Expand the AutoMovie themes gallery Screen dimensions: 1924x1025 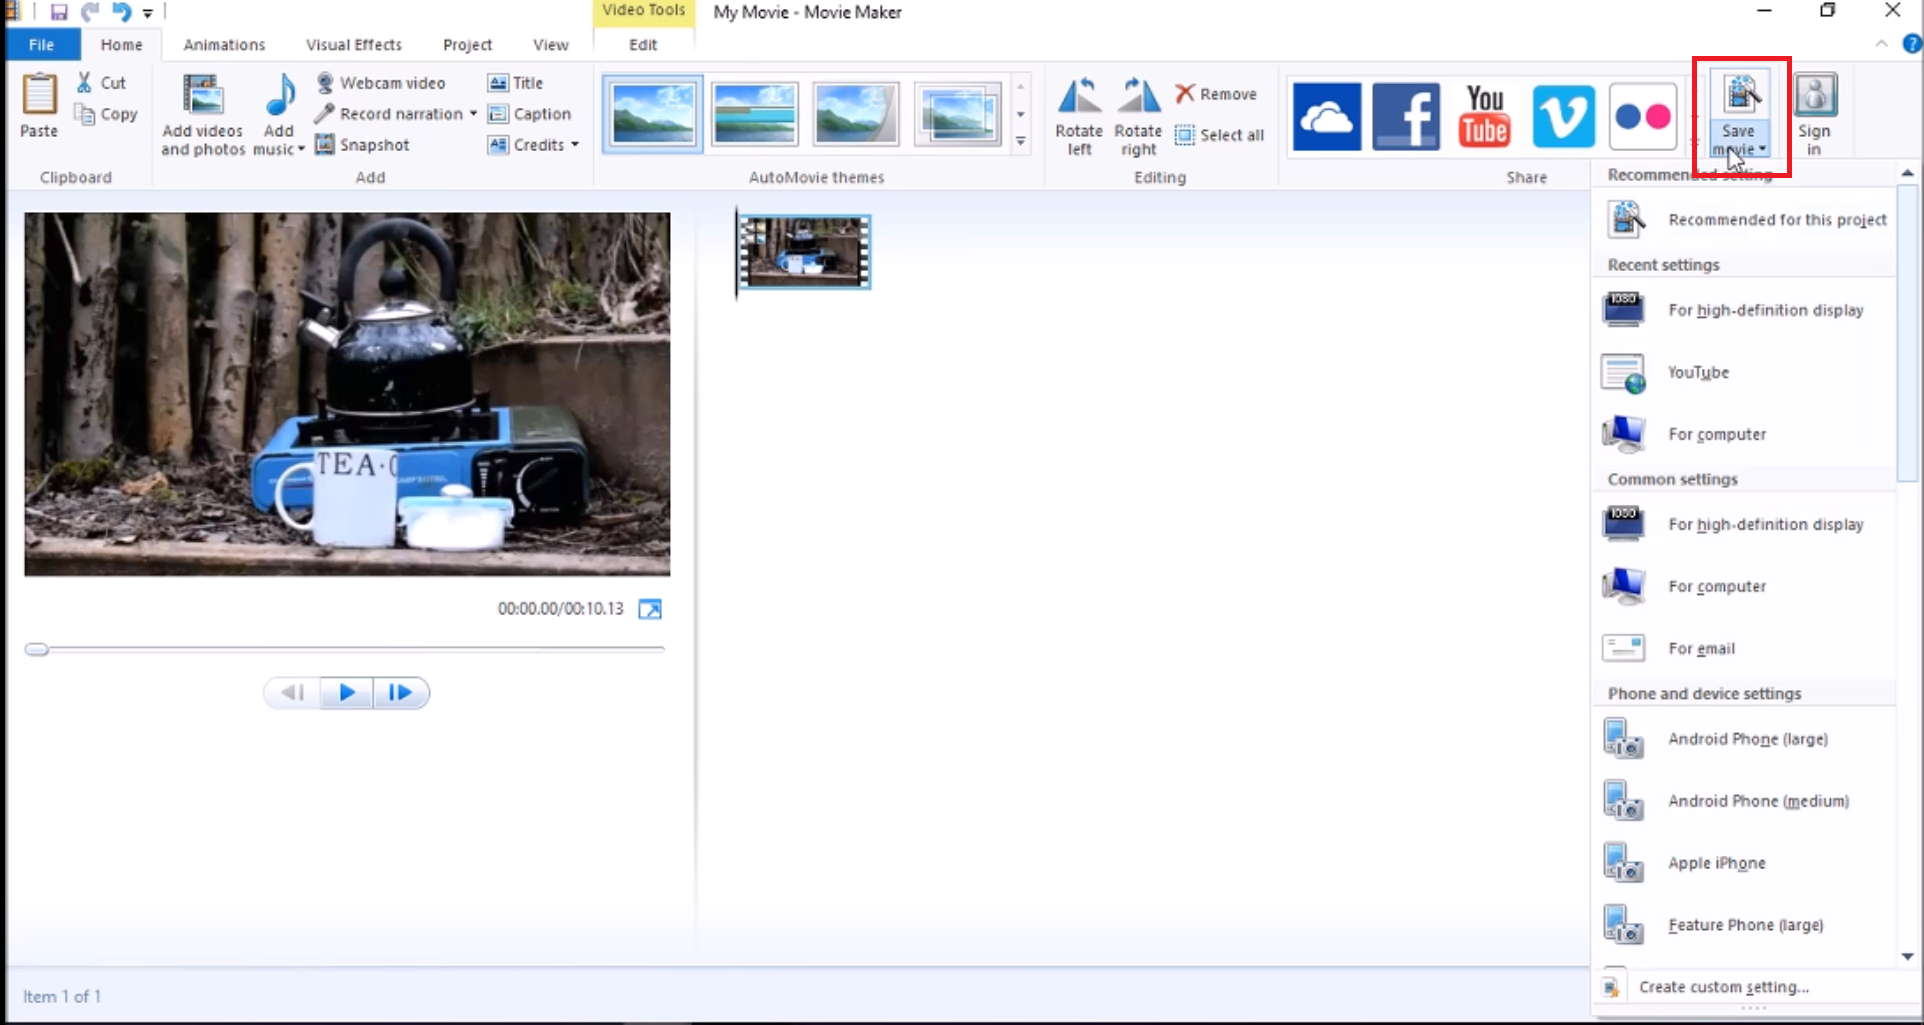click(1019, 141)
